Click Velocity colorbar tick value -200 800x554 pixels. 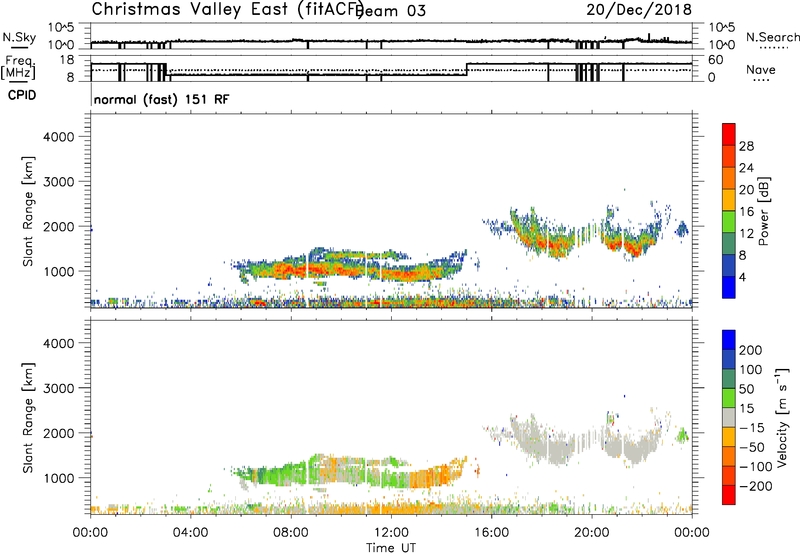coord(755,486)
